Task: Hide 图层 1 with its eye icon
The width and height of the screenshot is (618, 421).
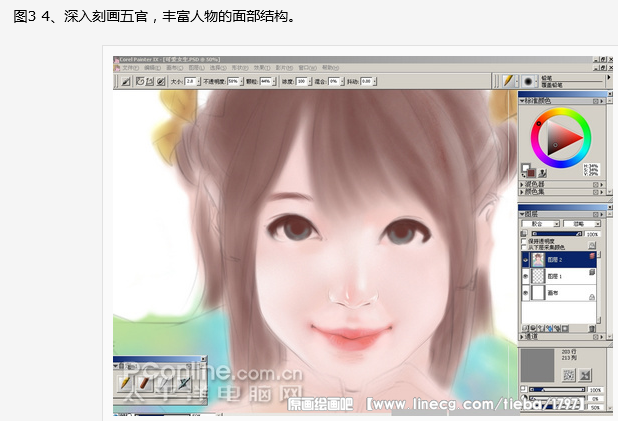Action: click(x=525, y=276)
